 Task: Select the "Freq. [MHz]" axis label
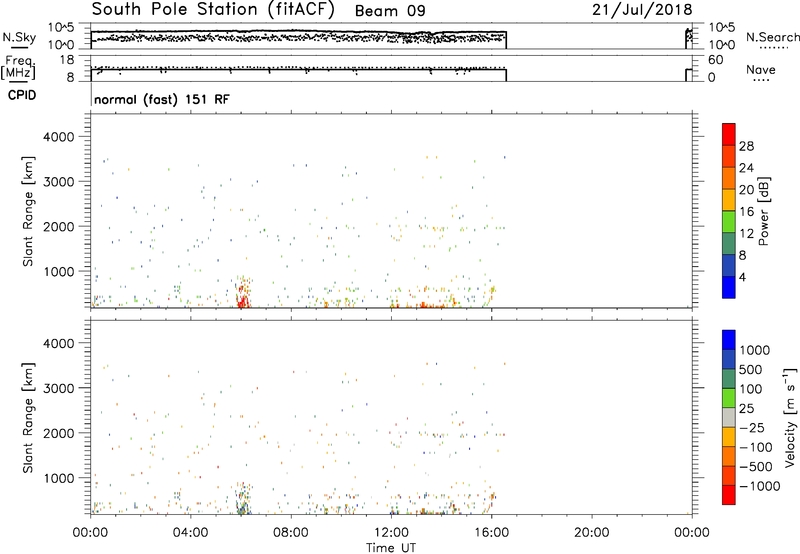click(x=19, y=67)
